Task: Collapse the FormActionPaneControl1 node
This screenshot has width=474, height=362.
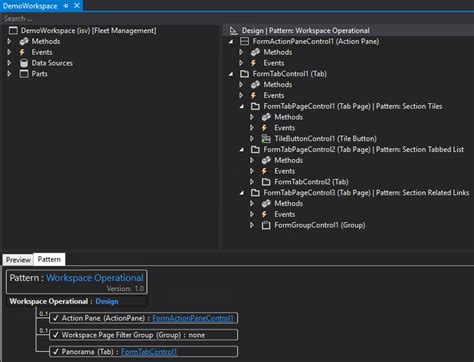Action: tap(231, 42)
